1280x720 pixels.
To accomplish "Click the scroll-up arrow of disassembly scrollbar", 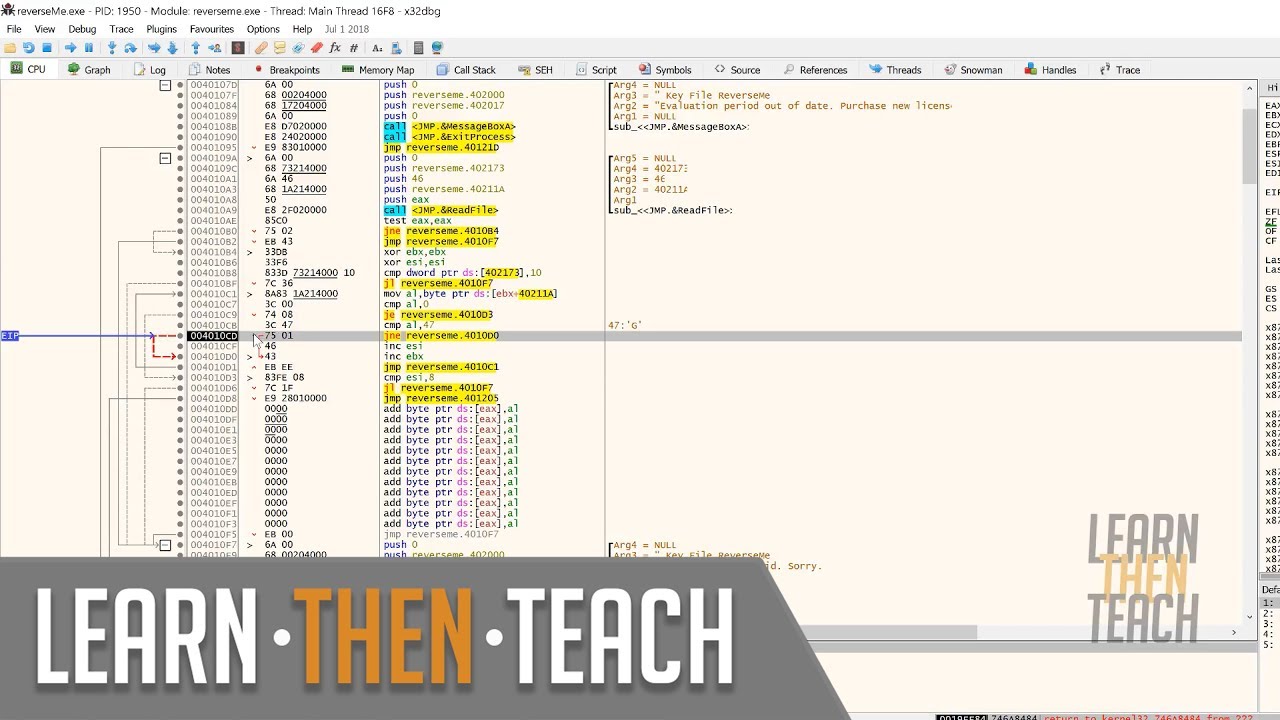I will 1250,88.
